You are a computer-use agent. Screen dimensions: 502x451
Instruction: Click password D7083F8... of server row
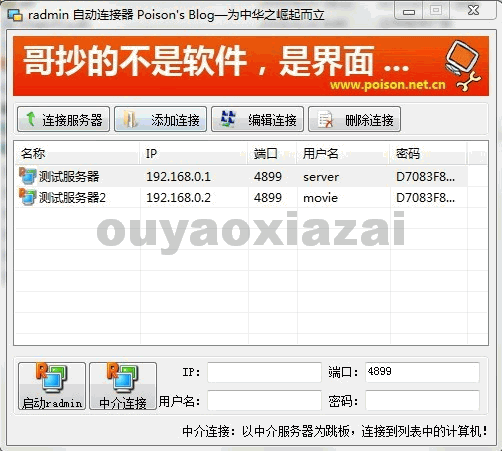425,177
